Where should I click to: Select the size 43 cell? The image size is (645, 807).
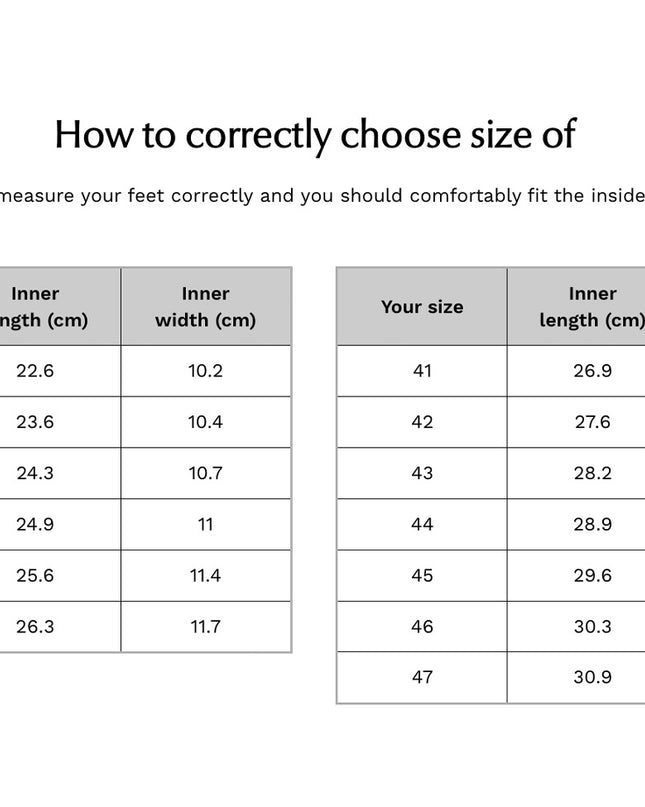click(x=422, y=473)
